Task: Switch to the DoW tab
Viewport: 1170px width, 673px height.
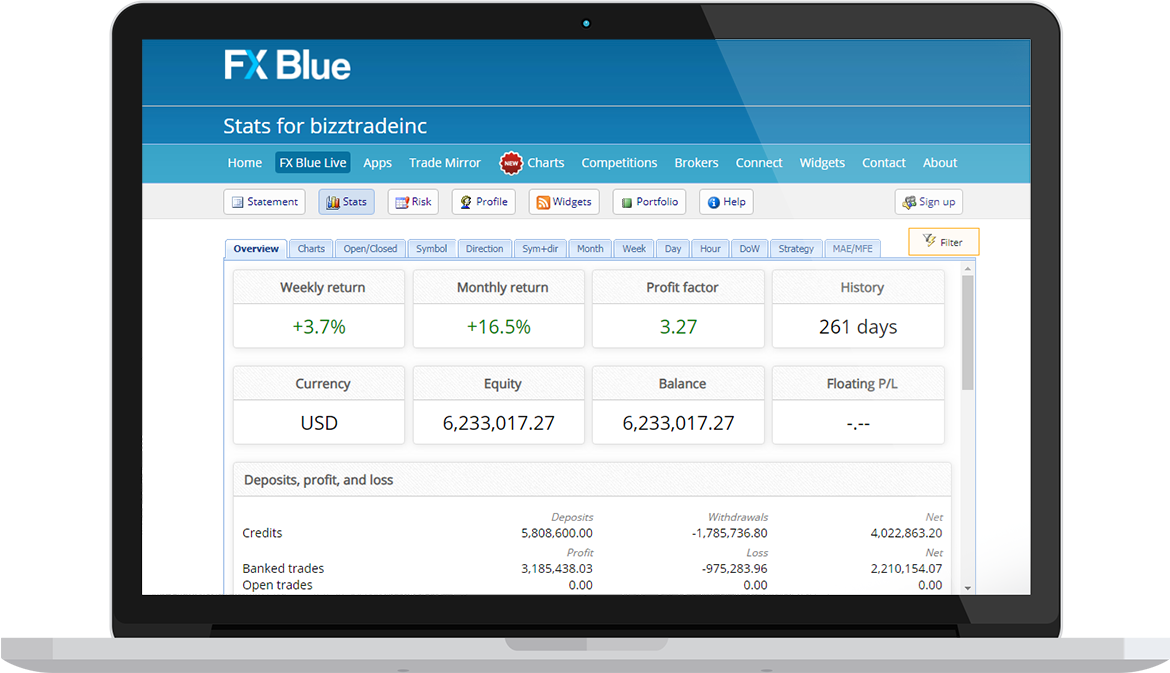Action: [749, 249]
